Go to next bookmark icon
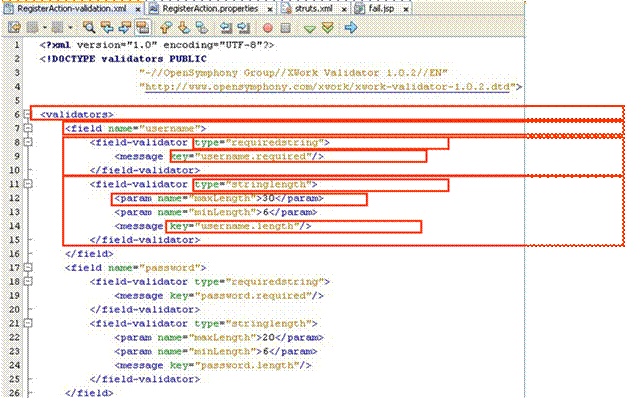This screenshot has height=399, width=625. click(x=184, y=27)
